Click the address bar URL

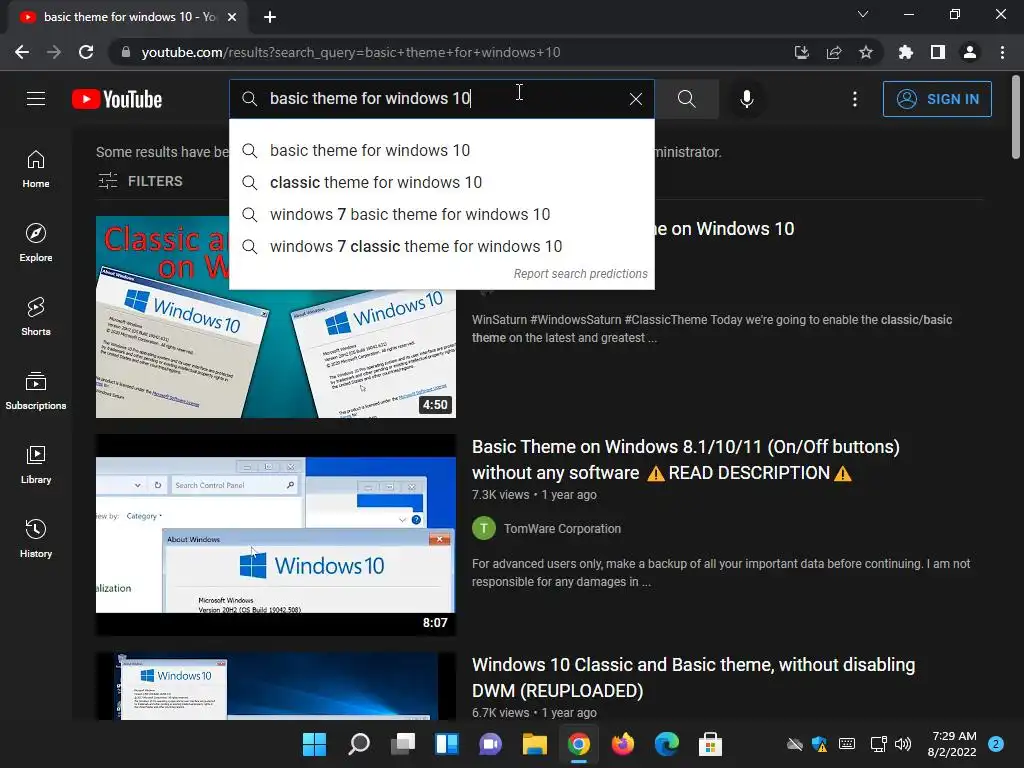point(351,52)
